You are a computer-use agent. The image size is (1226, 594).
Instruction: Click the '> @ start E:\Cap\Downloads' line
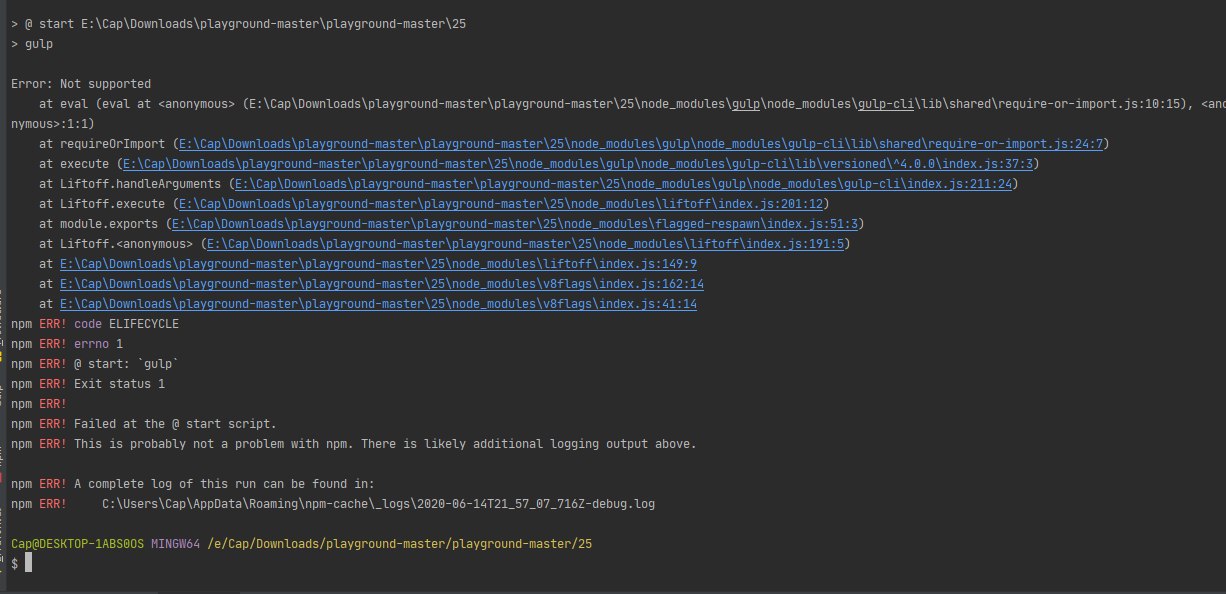pos(238,23)
